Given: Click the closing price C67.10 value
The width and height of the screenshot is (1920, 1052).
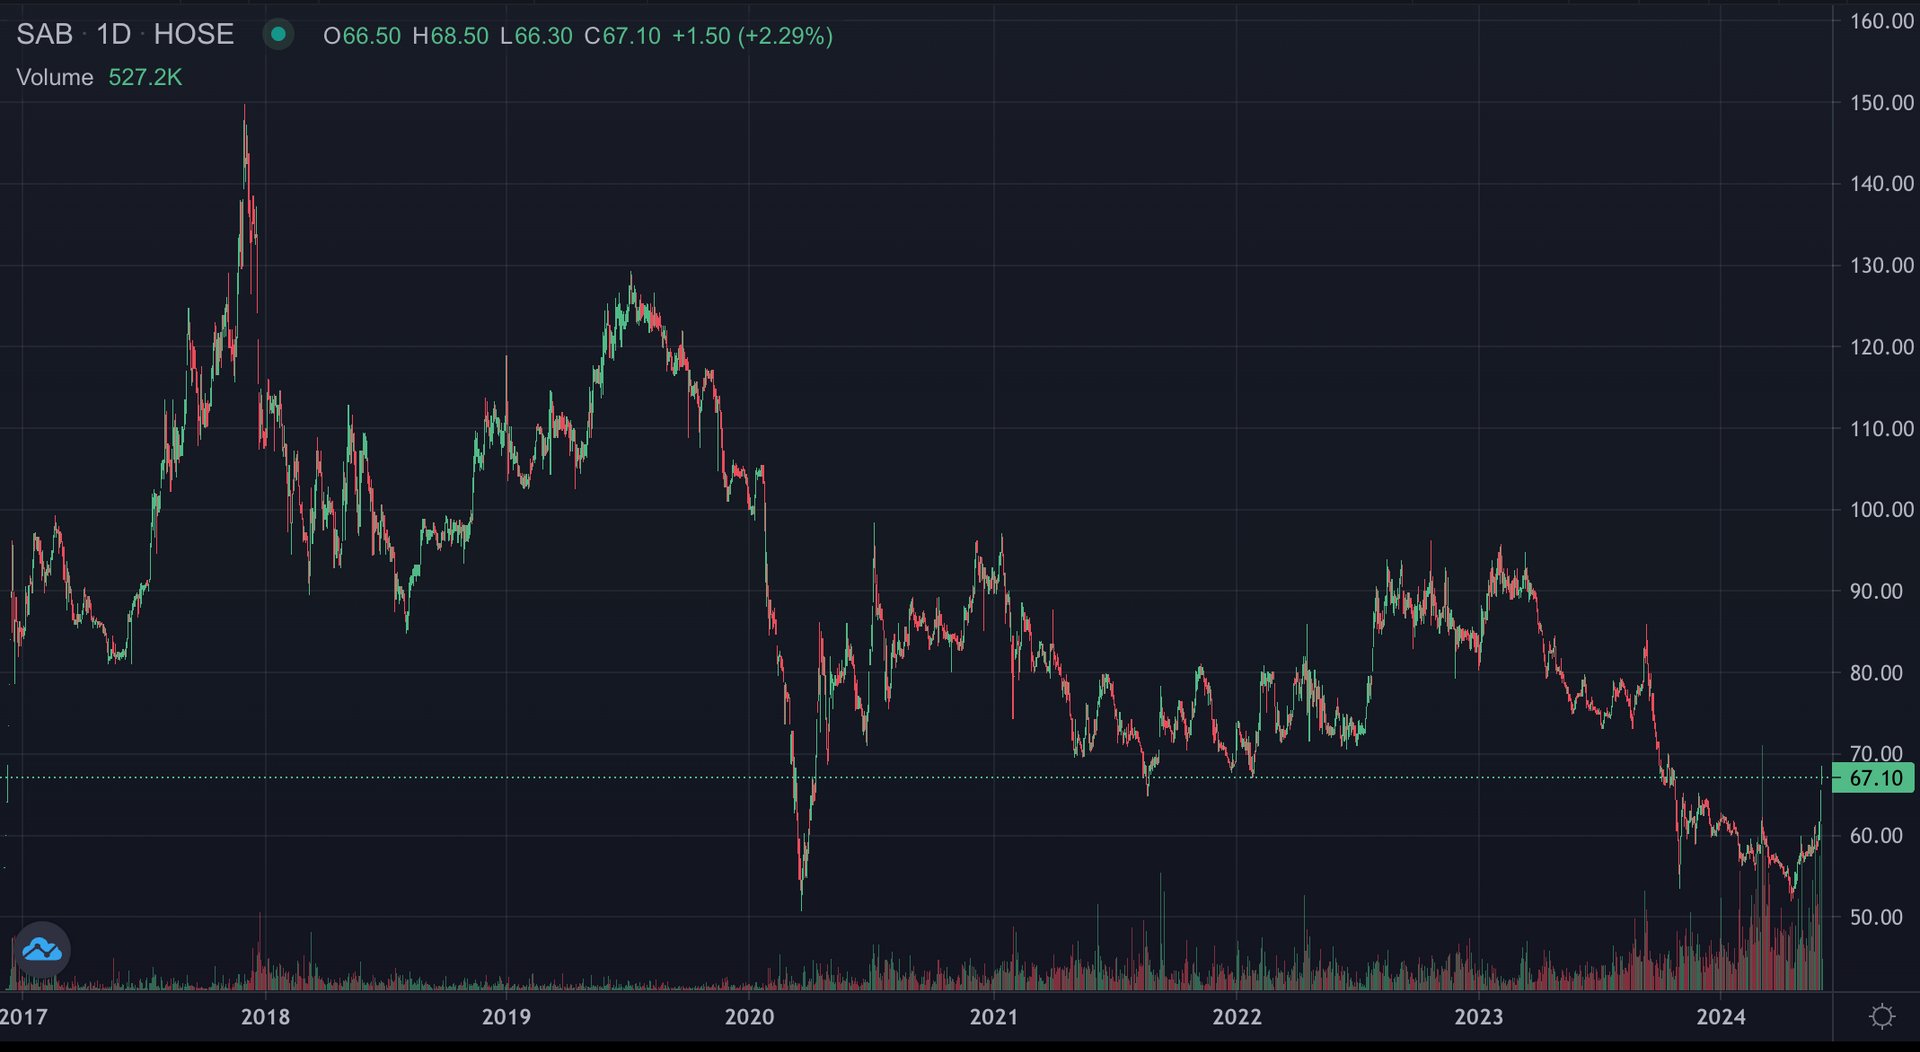Looking at the screenshot, I should [x=622, y=36].
